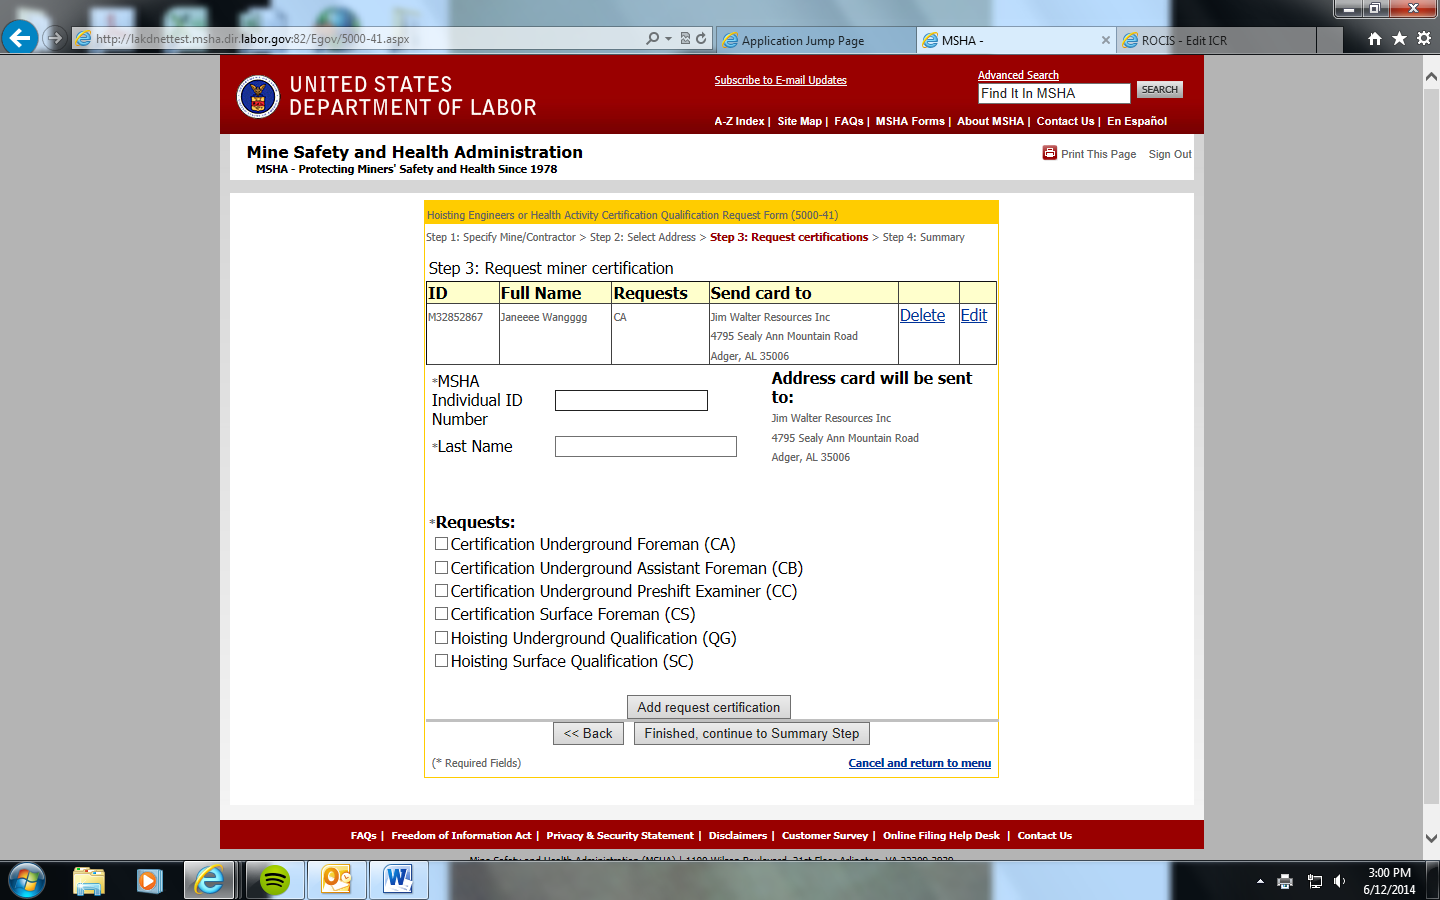
Task: Switch to ROCIS - Edit ICR tab
Action: (x=1215, y=41)
